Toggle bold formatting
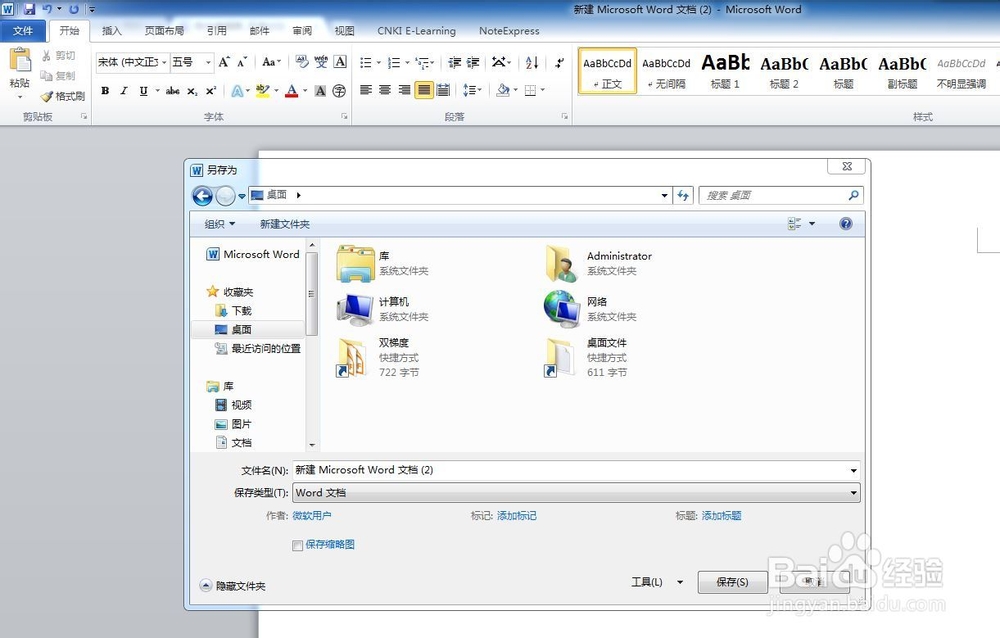 point(105,90)
